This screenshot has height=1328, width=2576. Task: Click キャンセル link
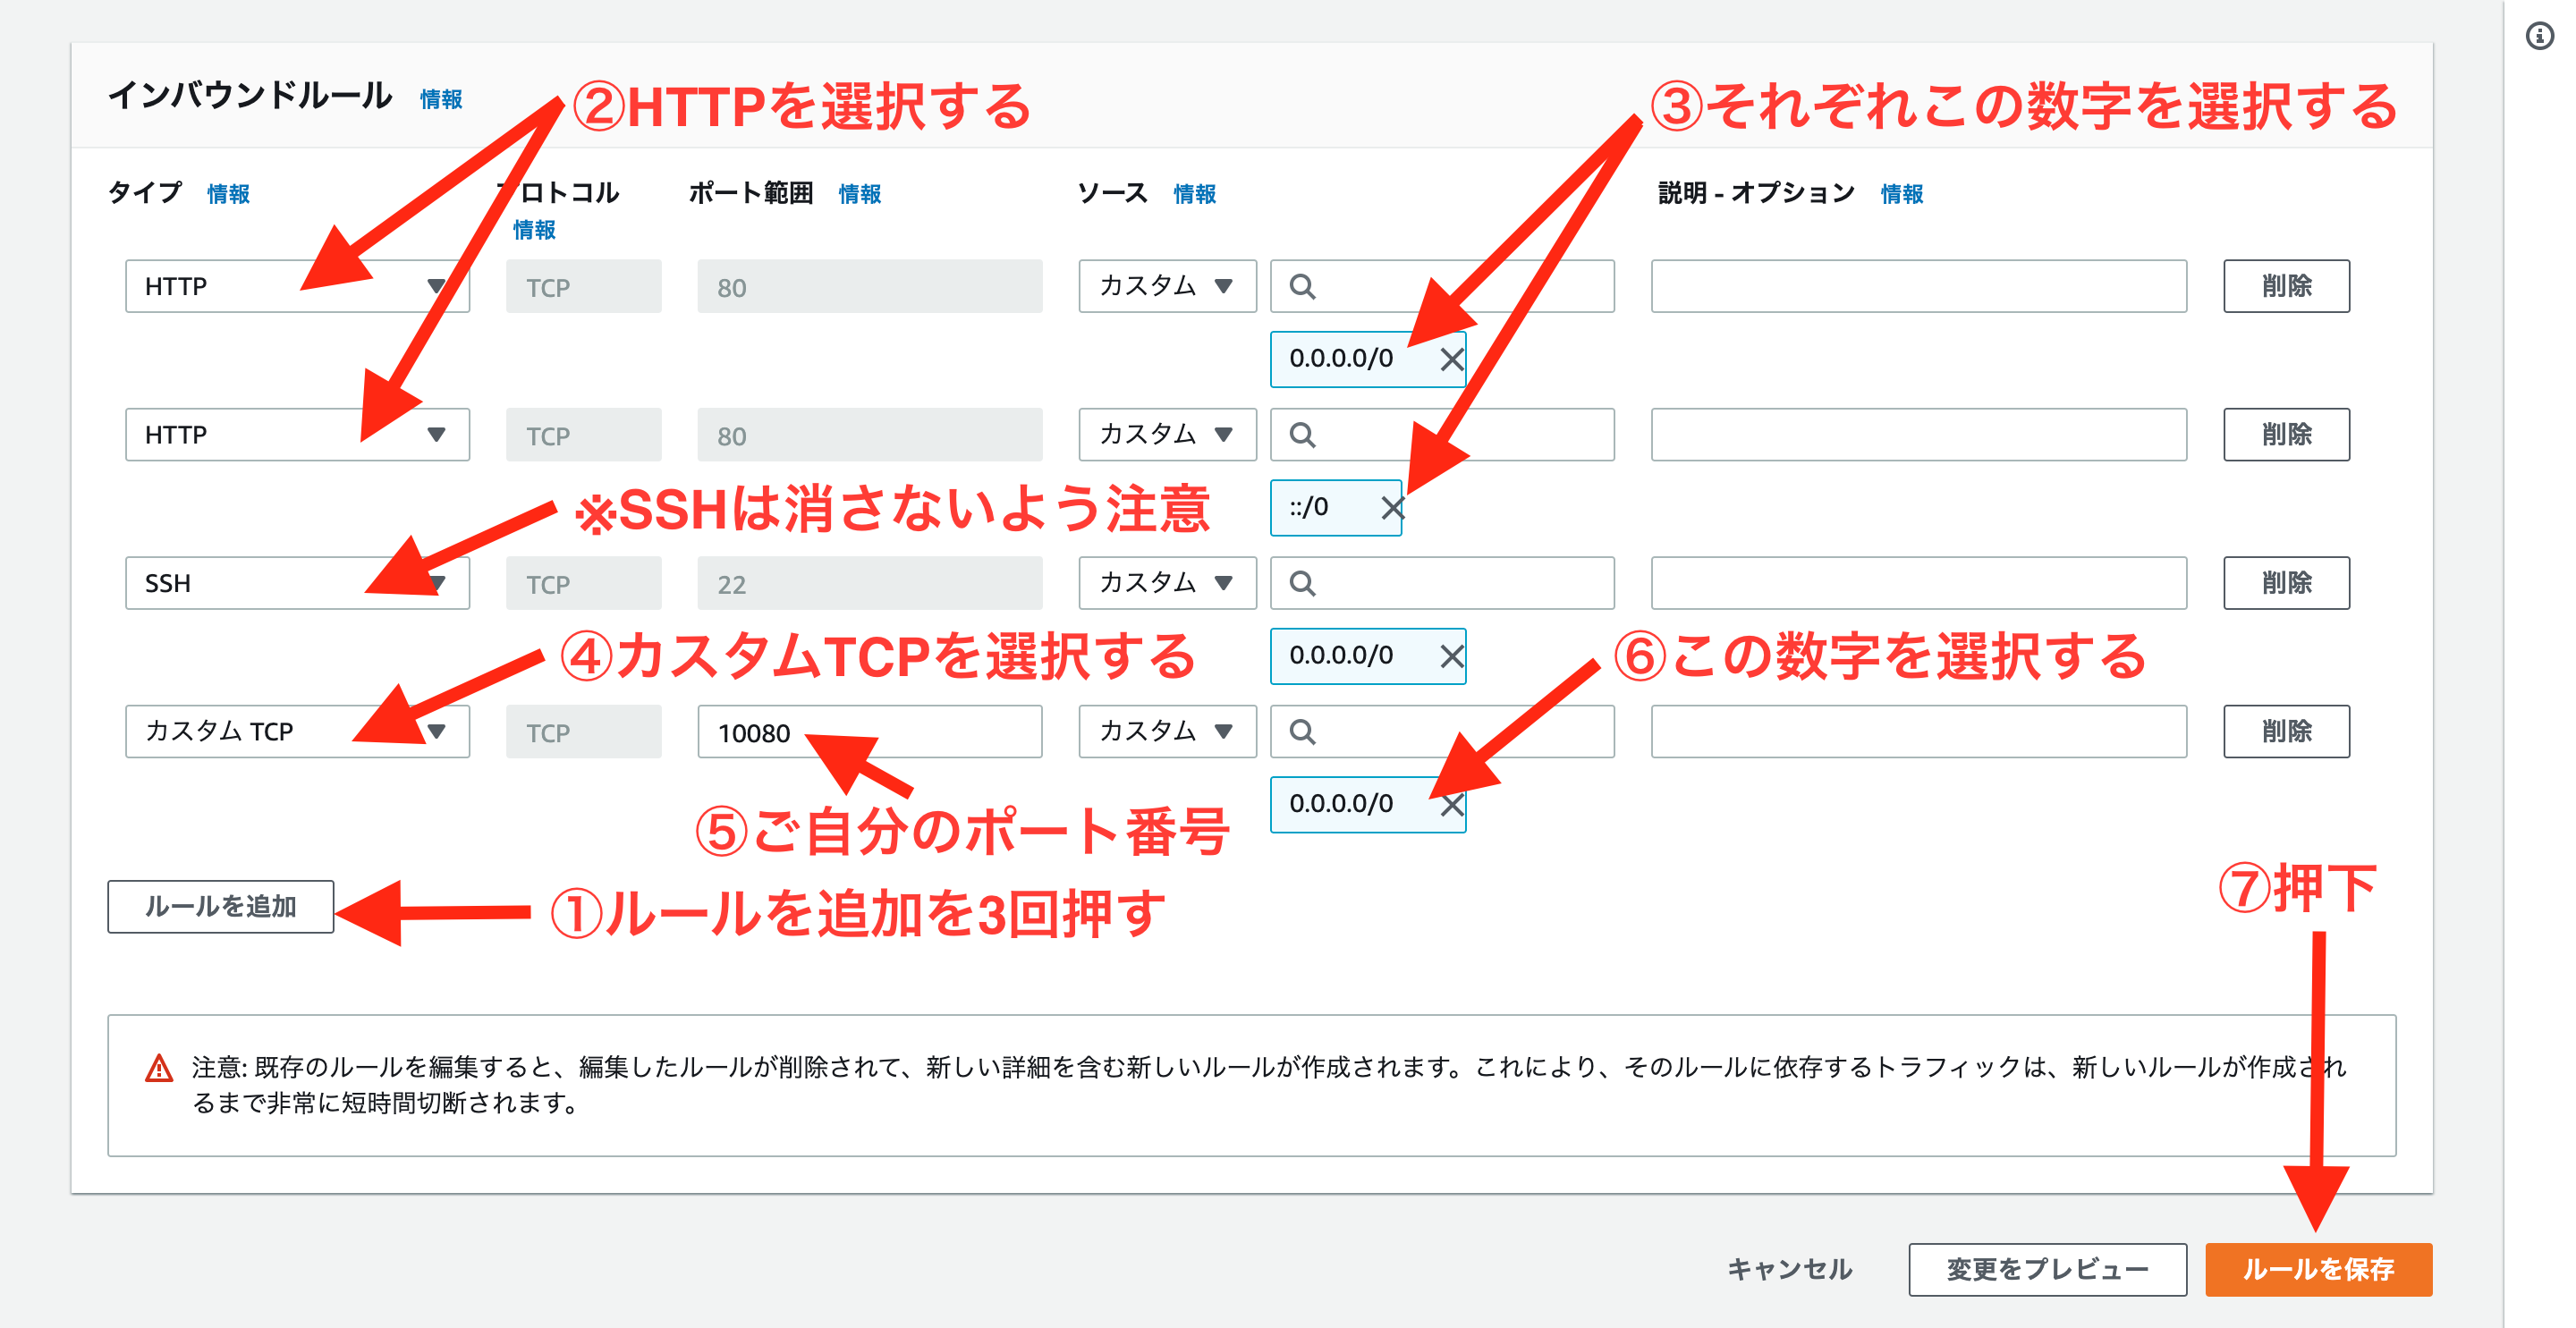click(x=1789, y=1269)
